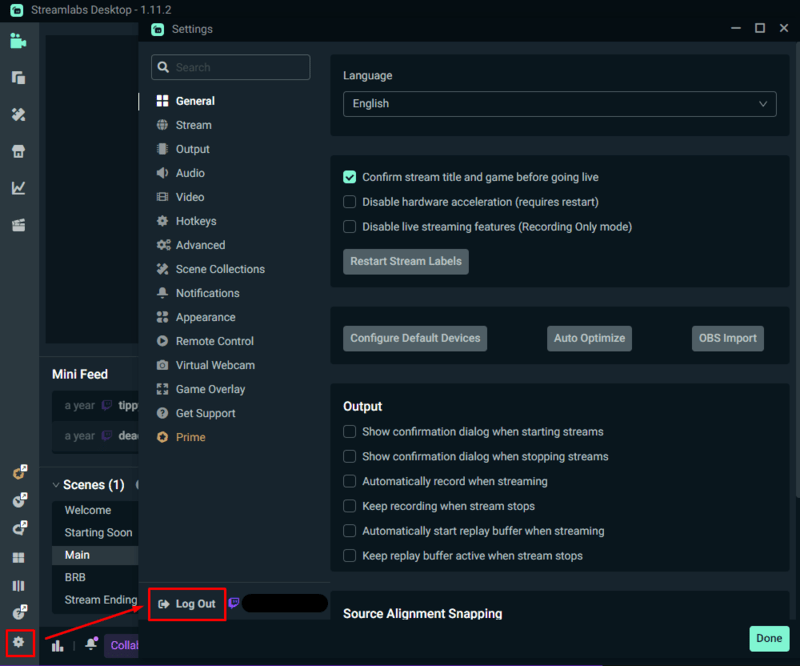Open the Output settings category
Screen dimensions: 800x666
183,149
